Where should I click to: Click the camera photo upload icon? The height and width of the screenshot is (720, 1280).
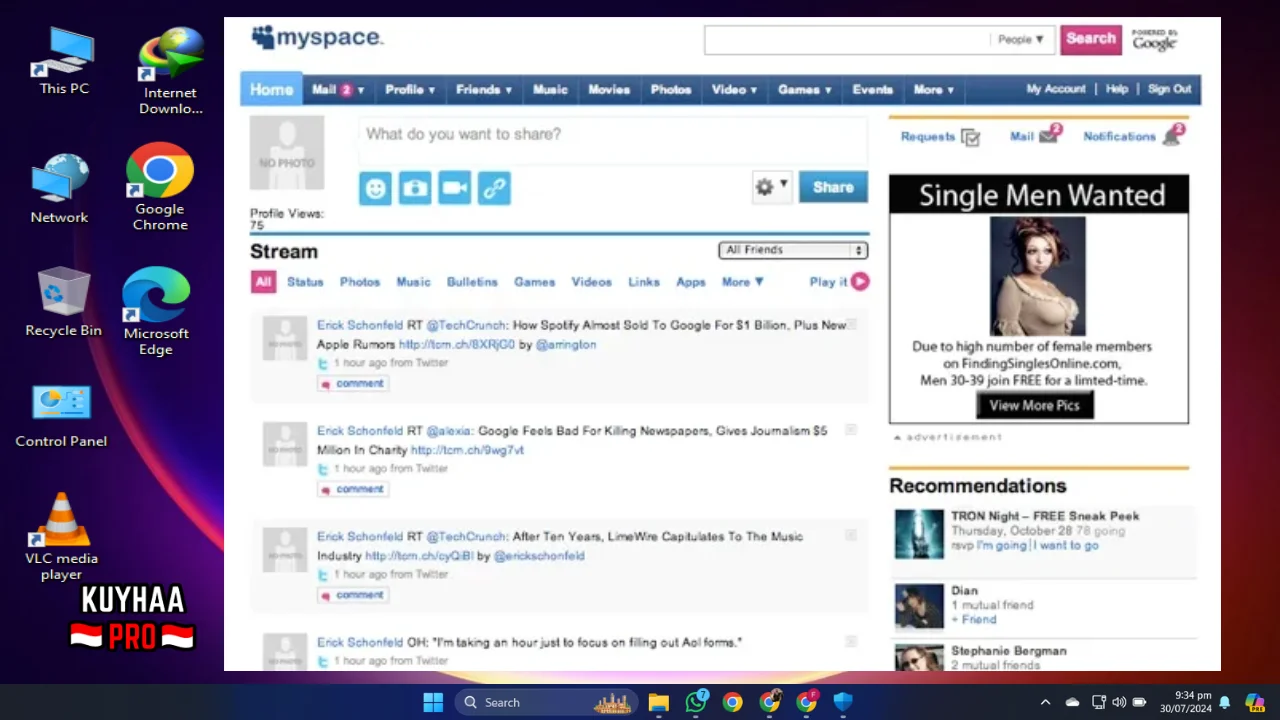coord(415,187)
